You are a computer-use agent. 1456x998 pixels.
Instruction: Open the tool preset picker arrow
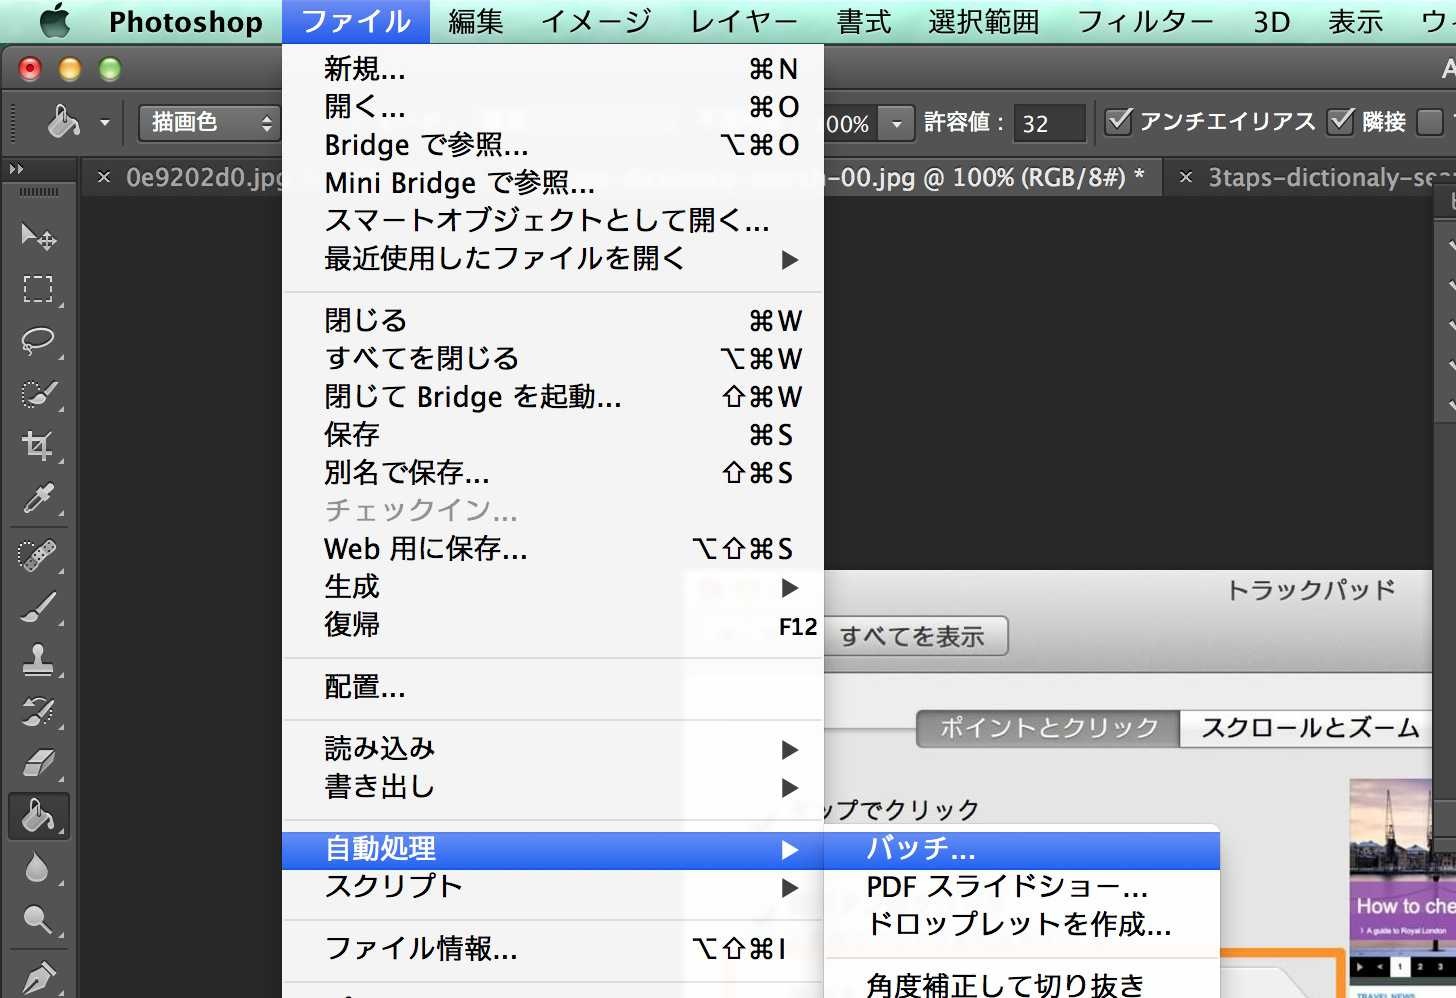pos(104,124)
